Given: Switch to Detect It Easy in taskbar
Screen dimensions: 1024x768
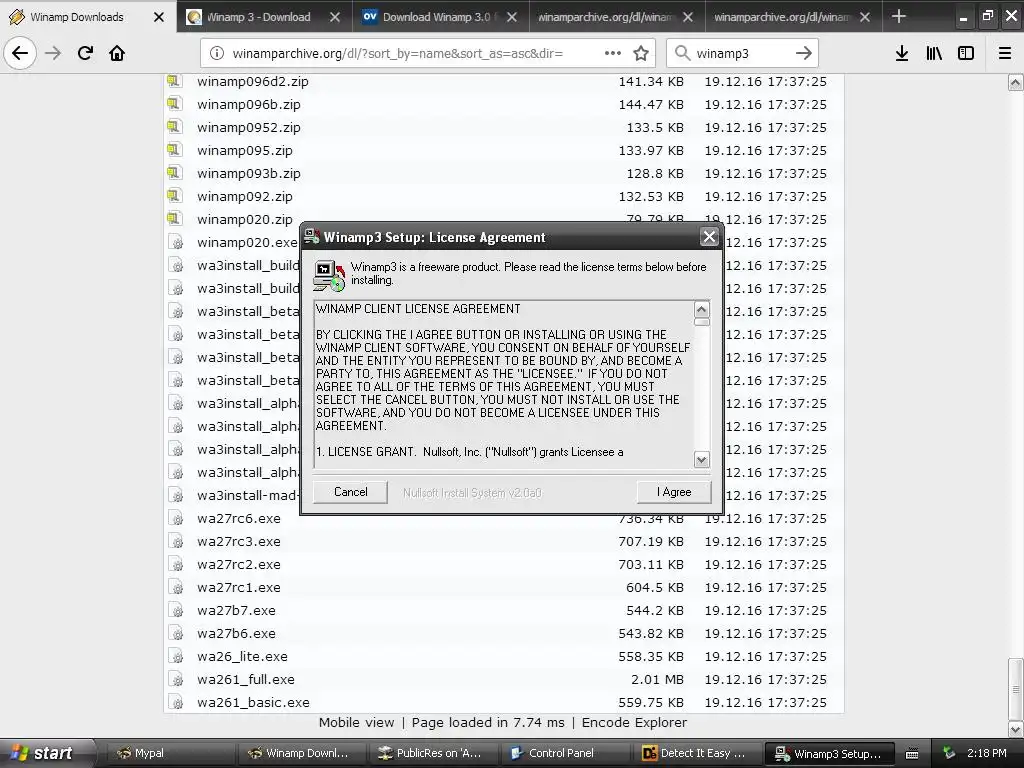Looking at the screenshot, I should tap(696, 753).
